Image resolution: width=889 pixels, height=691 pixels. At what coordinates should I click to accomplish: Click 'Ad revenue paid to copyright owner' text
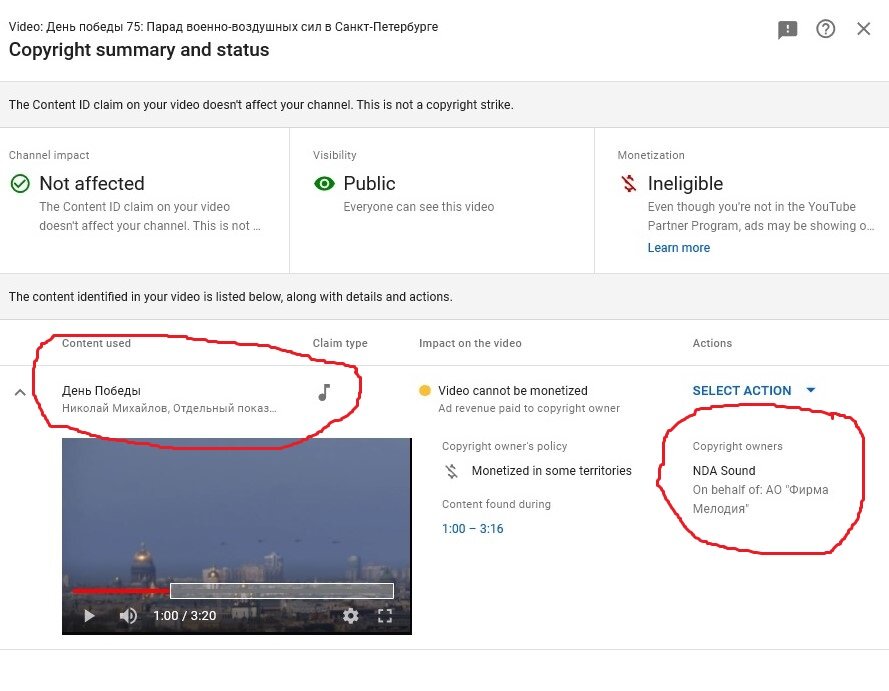528,408
